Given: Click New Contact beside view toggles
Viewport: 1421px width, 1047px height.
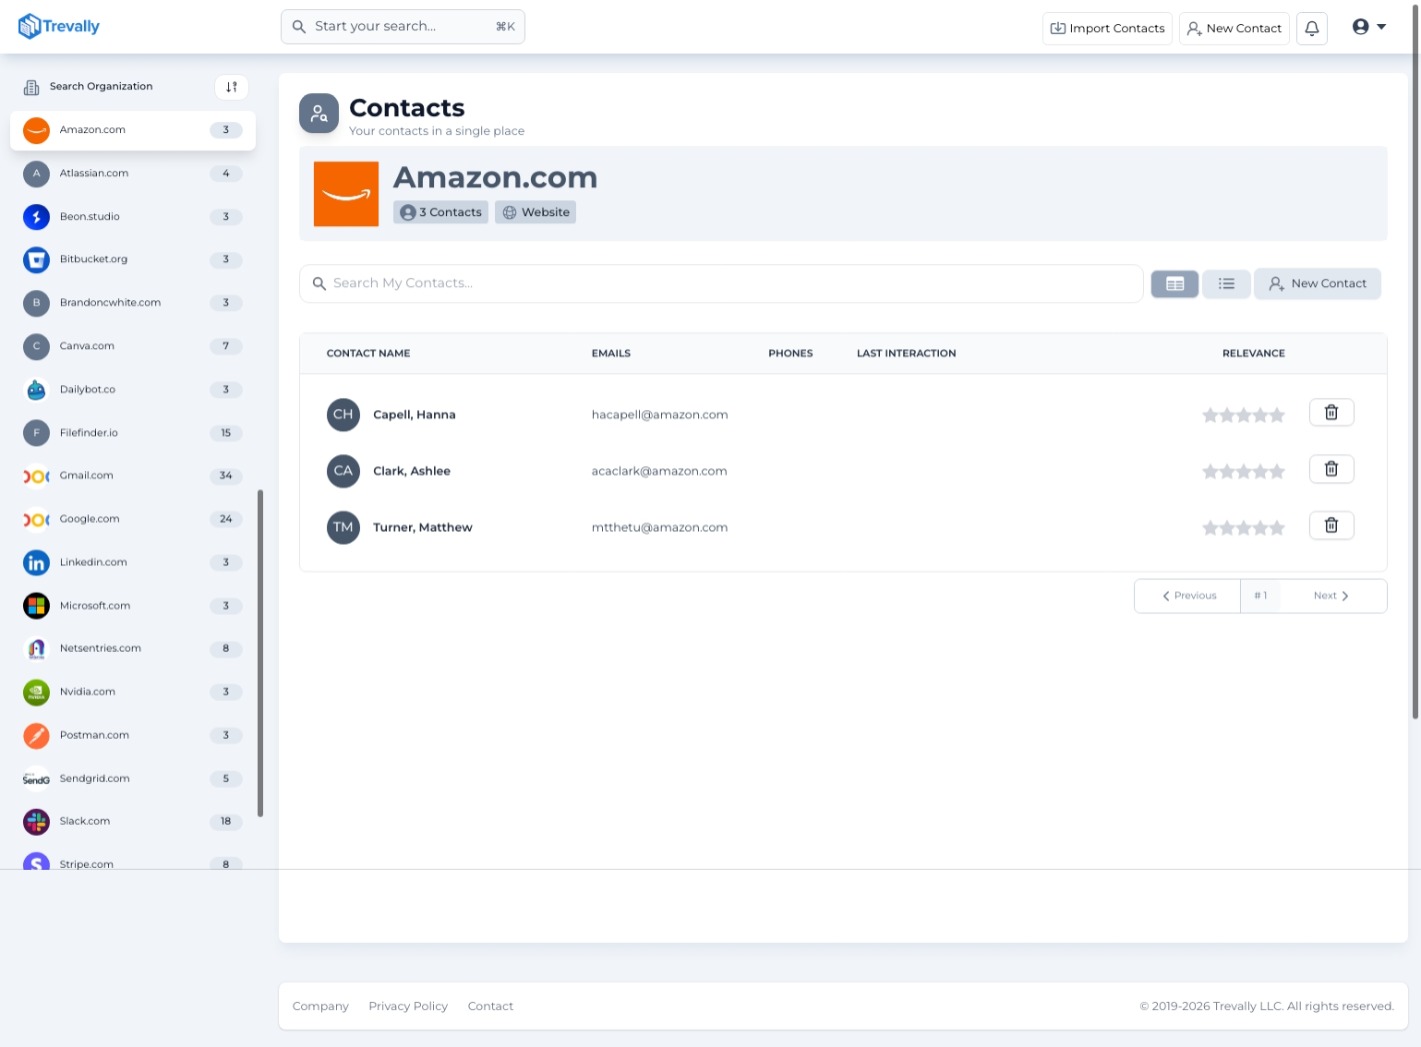Looking at the screenshot, I should point(1317,284).
